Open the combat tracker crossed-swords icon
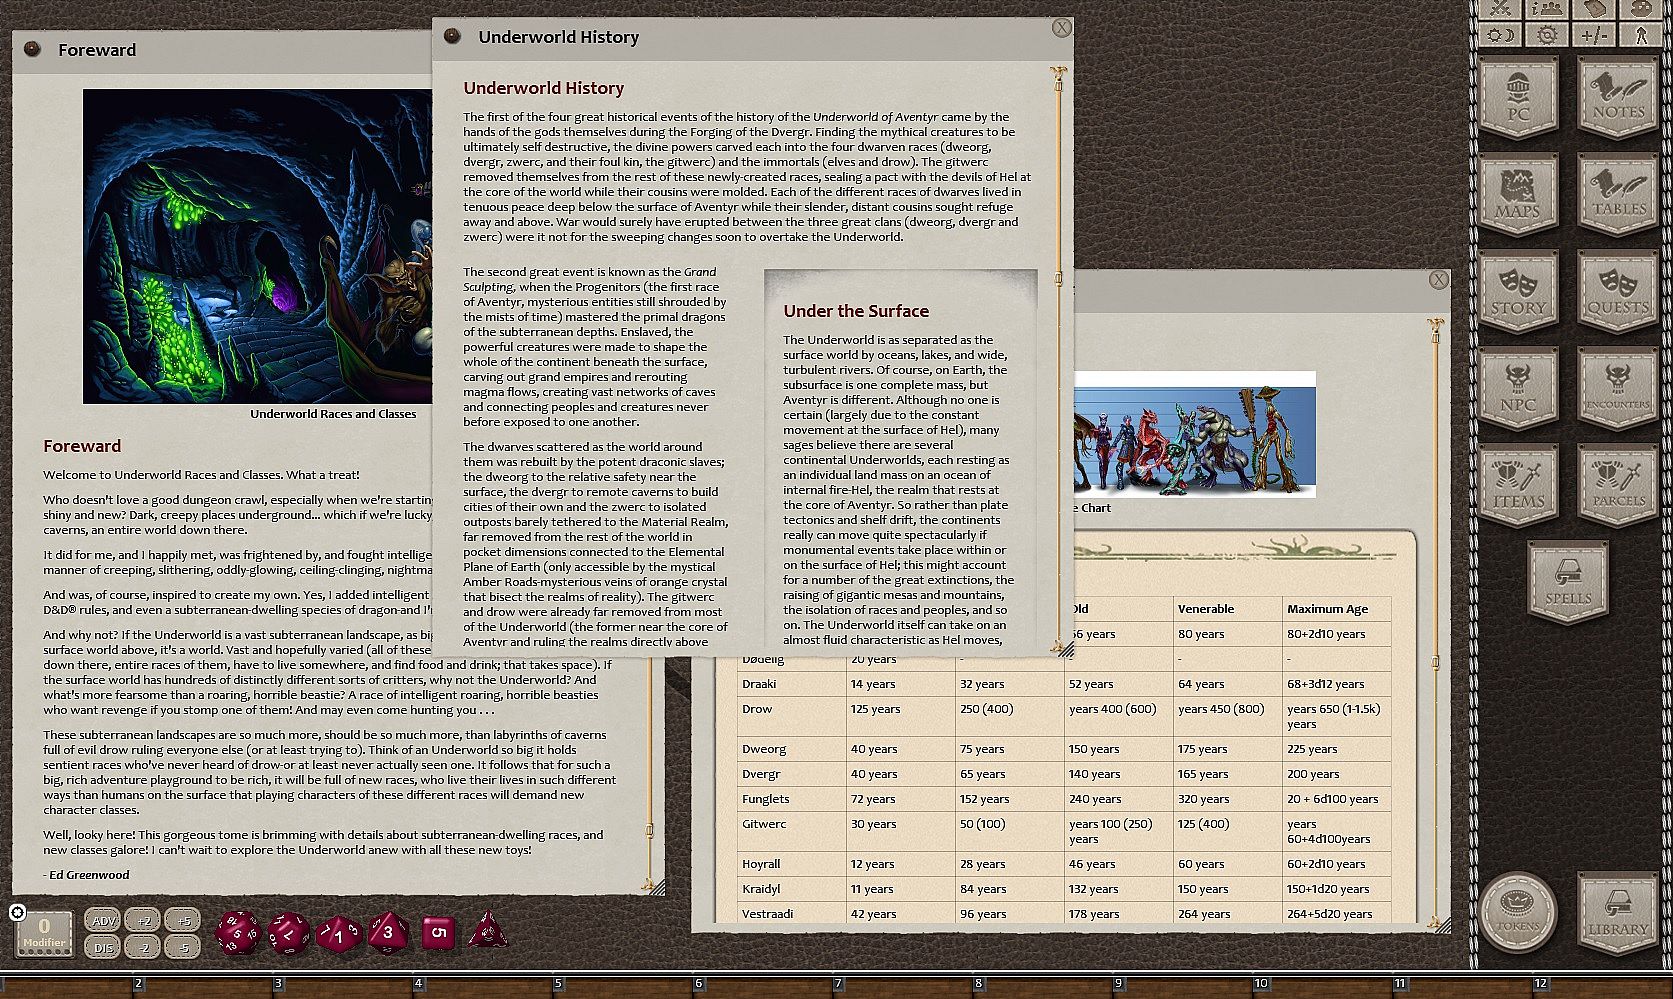This screenshot has height=999, width=1673. point(1500,9)
